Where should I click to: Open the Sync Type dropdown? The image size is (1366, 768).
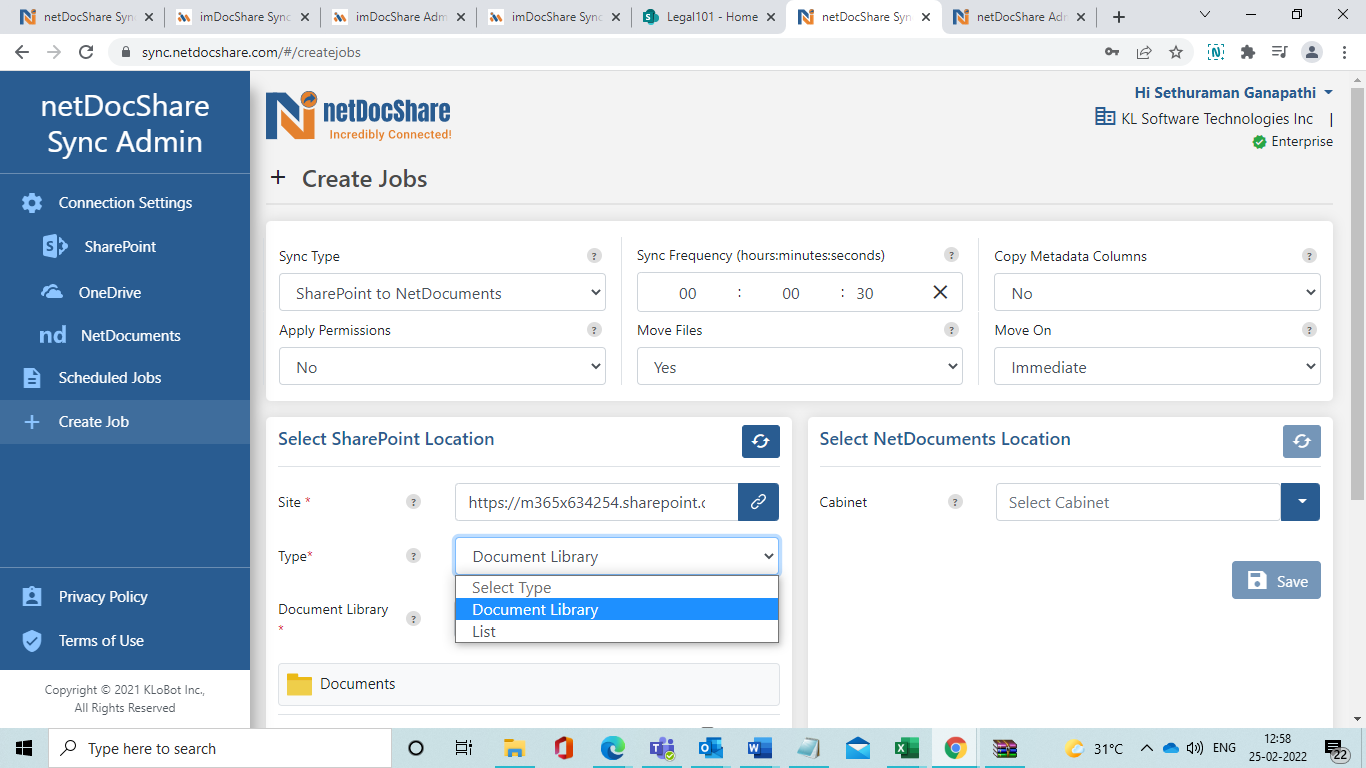[442, 293]
